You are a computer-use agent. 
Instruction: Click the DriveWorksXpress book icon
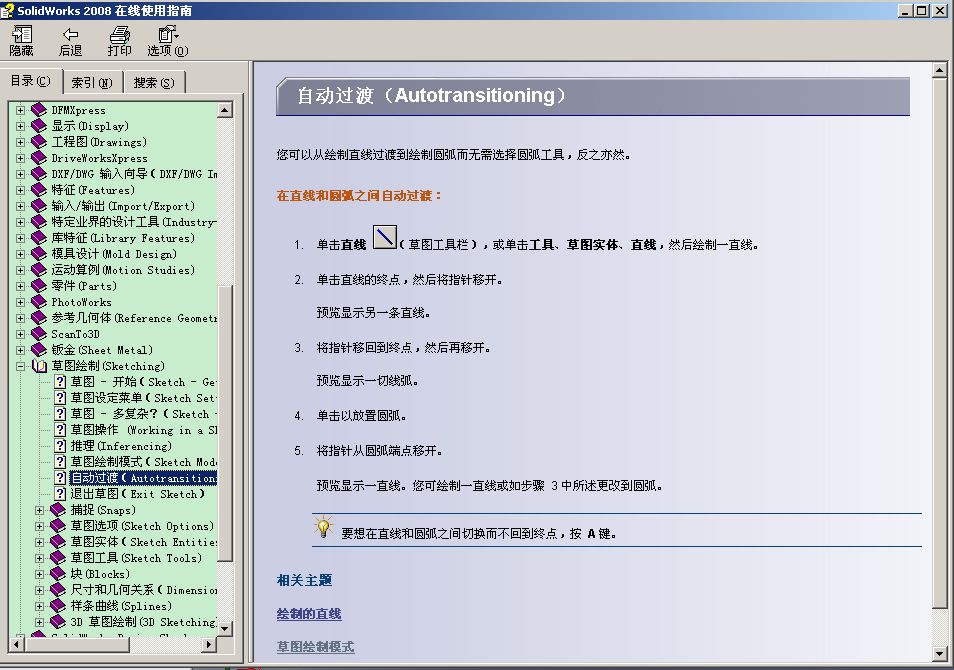[39, 158]
